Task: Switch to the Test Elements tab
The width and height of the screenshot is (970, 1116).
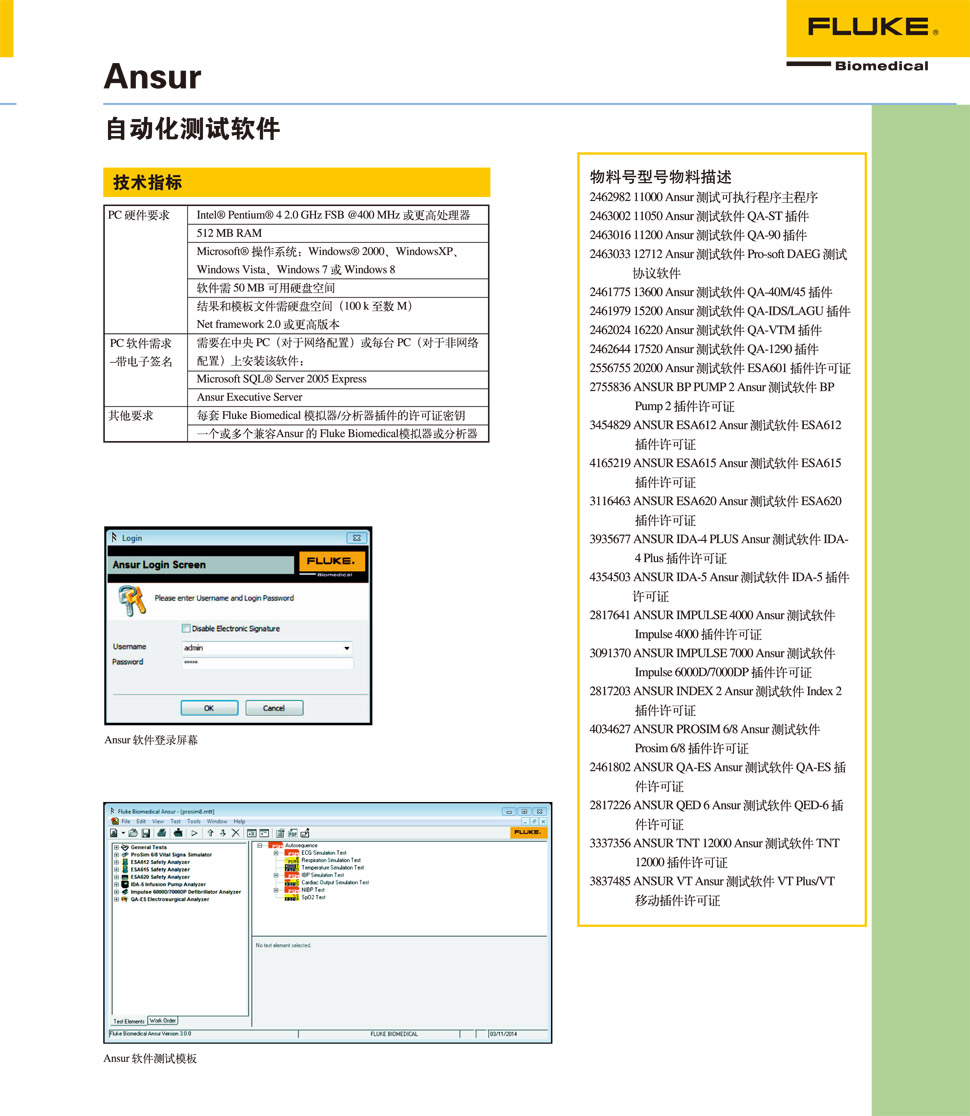Action: [129, 1021]
